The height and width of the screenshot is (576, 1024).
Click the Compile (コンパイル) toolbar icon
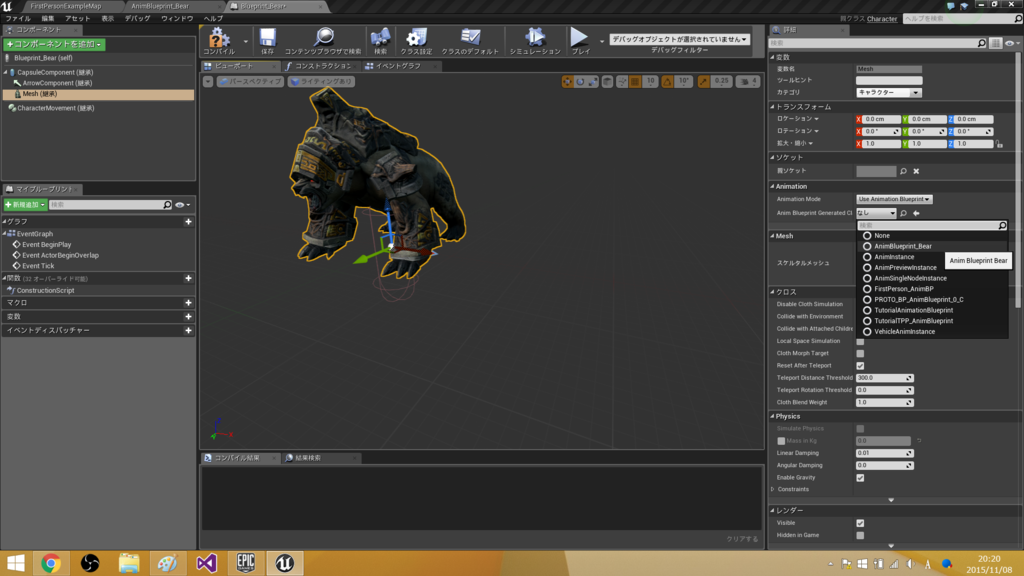pos(219,37)
